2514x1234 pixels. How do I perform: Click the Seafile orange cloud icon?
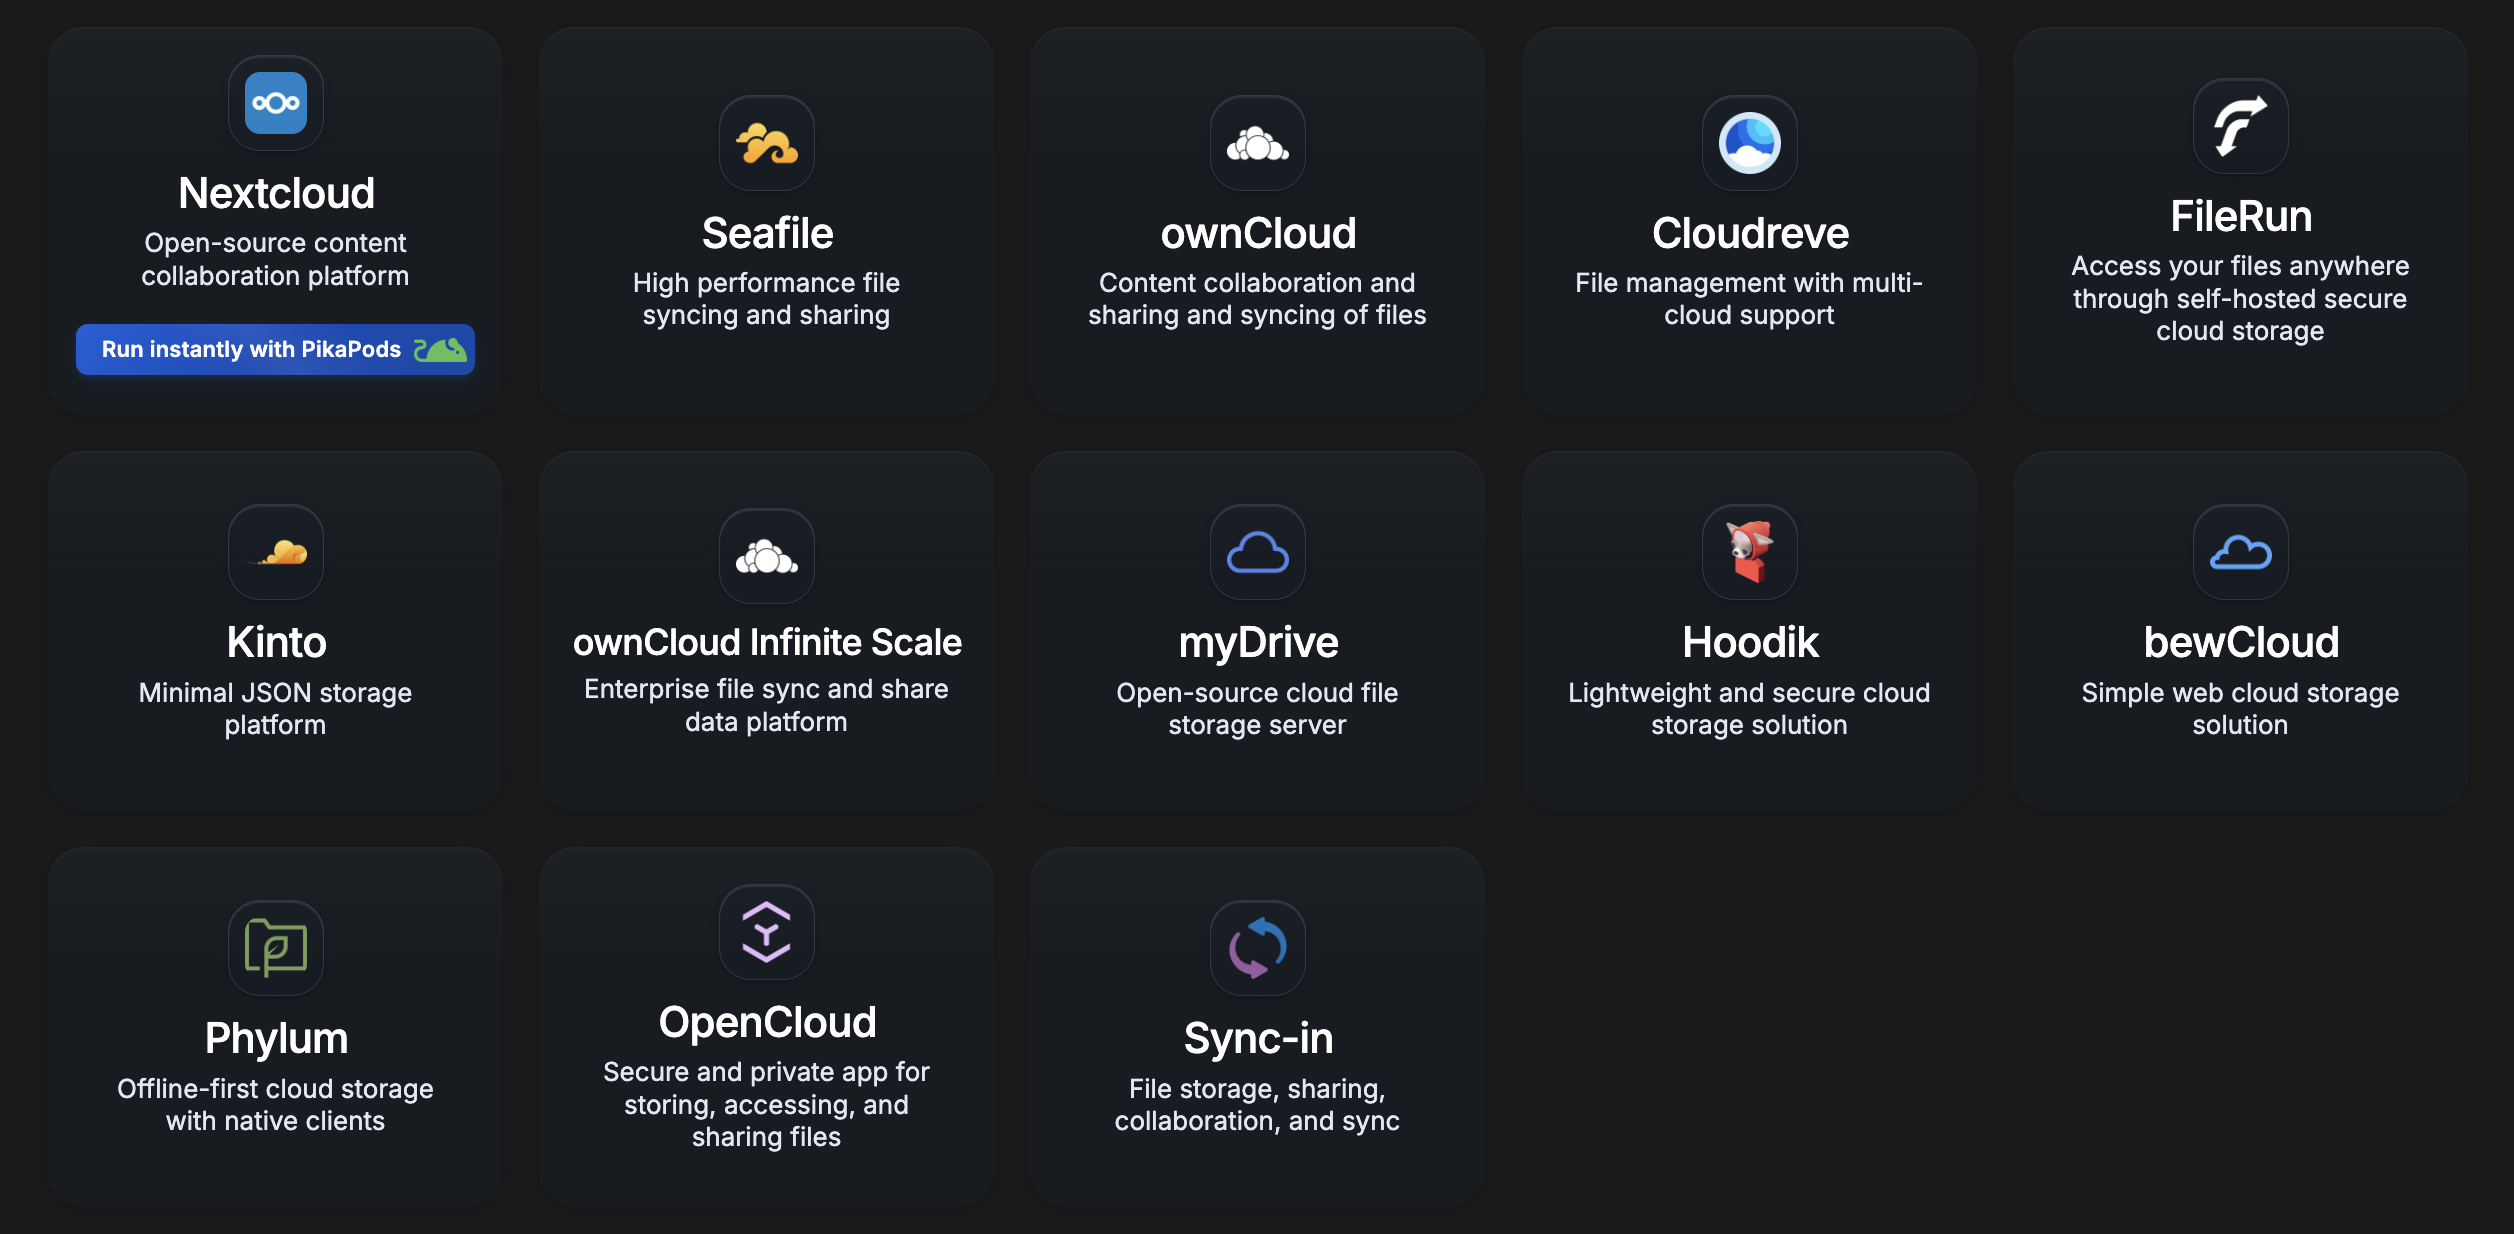click(x=766, y=143)
